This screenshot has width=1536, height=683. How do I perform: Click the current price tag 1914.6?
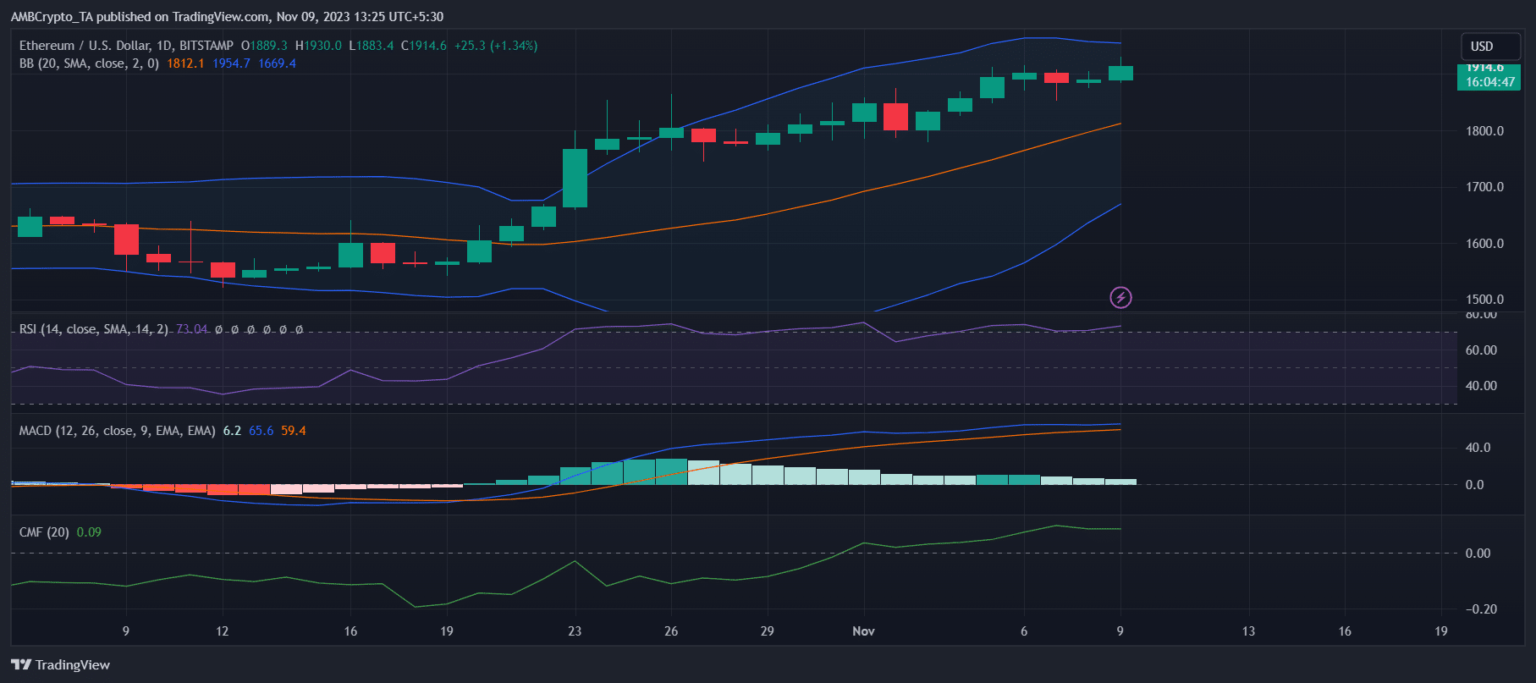[1485, 68]
